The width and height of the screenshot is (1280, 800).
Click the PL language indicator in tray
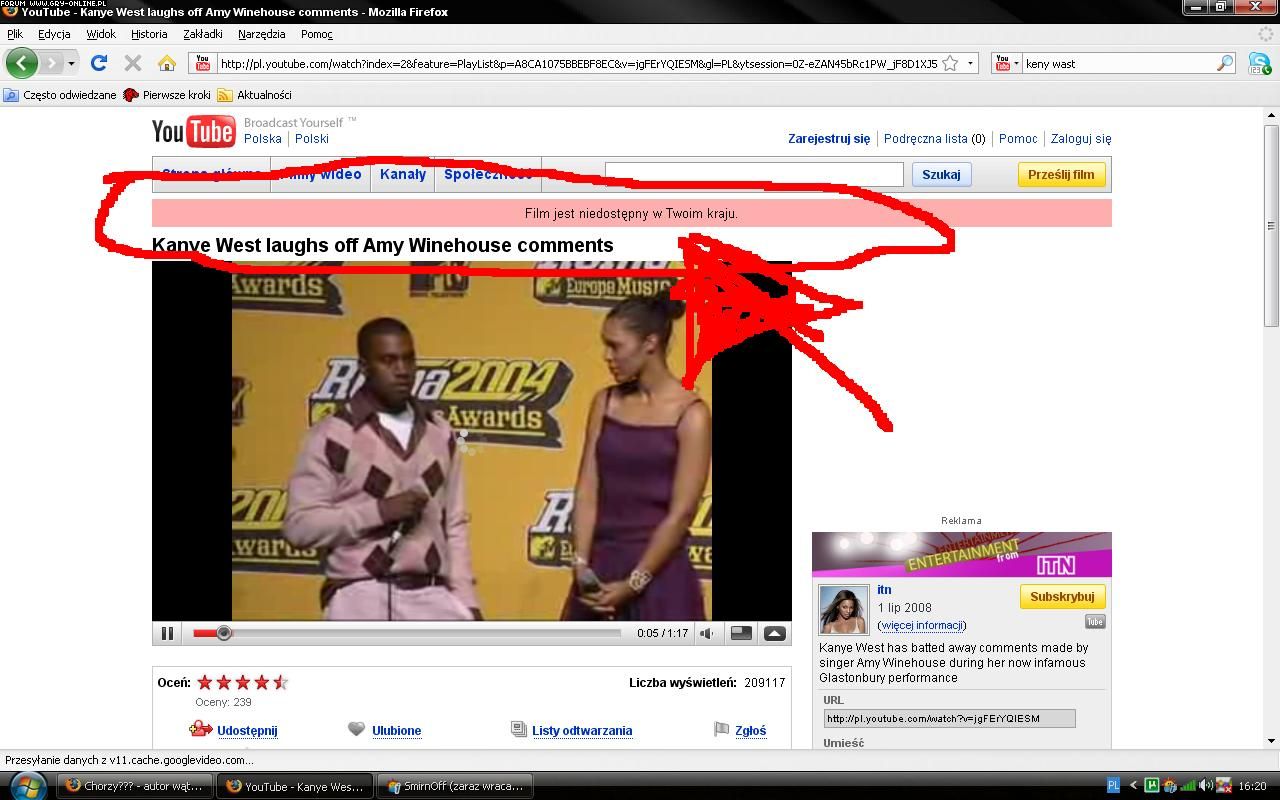click(1113, 786)
